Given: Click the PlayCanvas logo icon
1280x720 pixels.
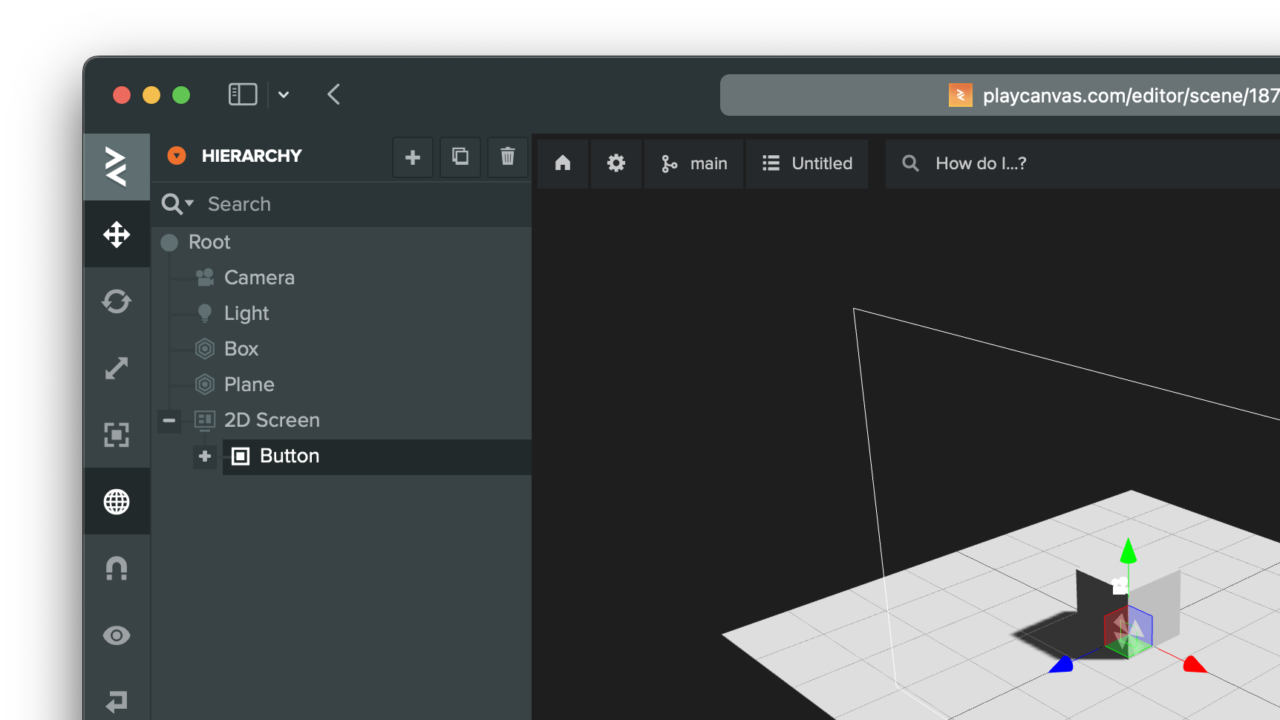Looking at the screenshot, I should point(117,166).
